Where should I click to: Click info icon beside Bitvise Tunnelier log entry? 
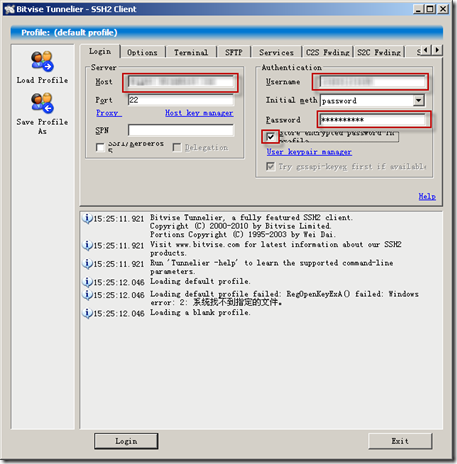pyautogui.click(x=87, y=218)
